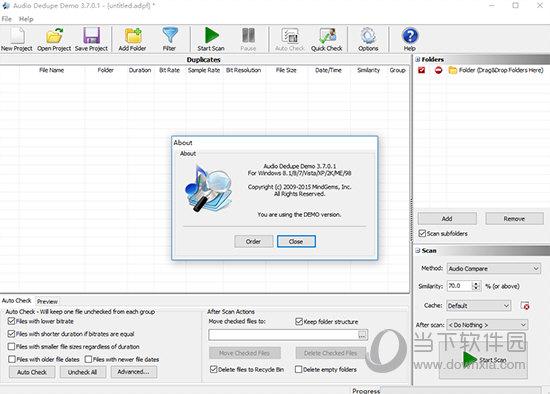
Task: Open the Help menu
Action: tap(26, 19)
